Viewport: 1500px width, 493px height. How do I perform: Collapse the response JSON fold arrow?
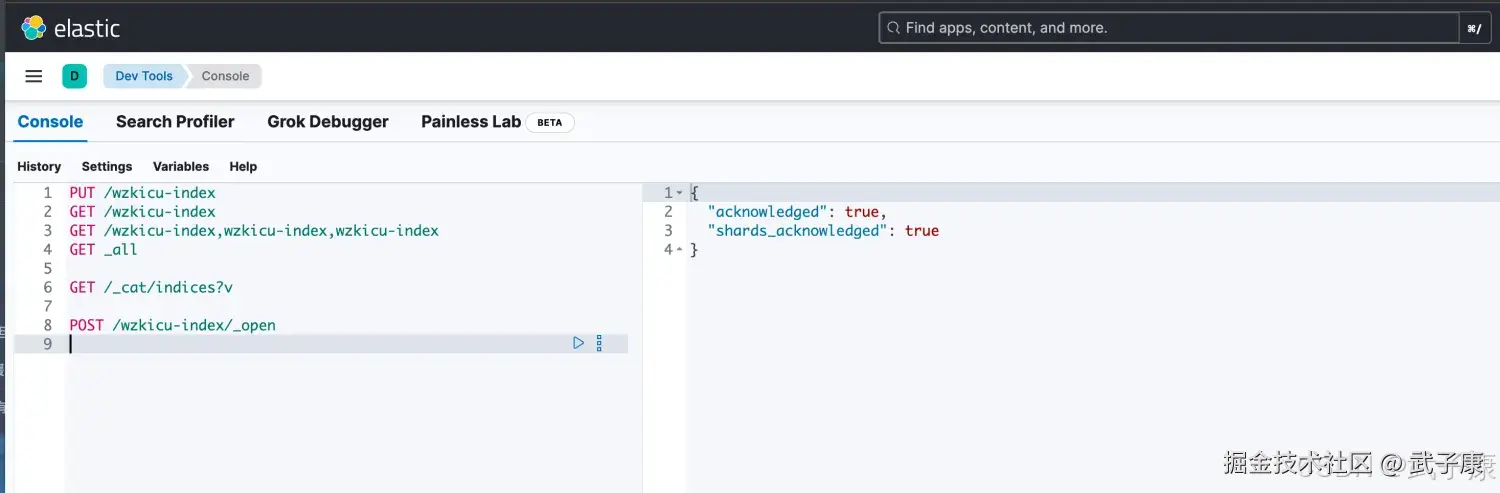680,193
